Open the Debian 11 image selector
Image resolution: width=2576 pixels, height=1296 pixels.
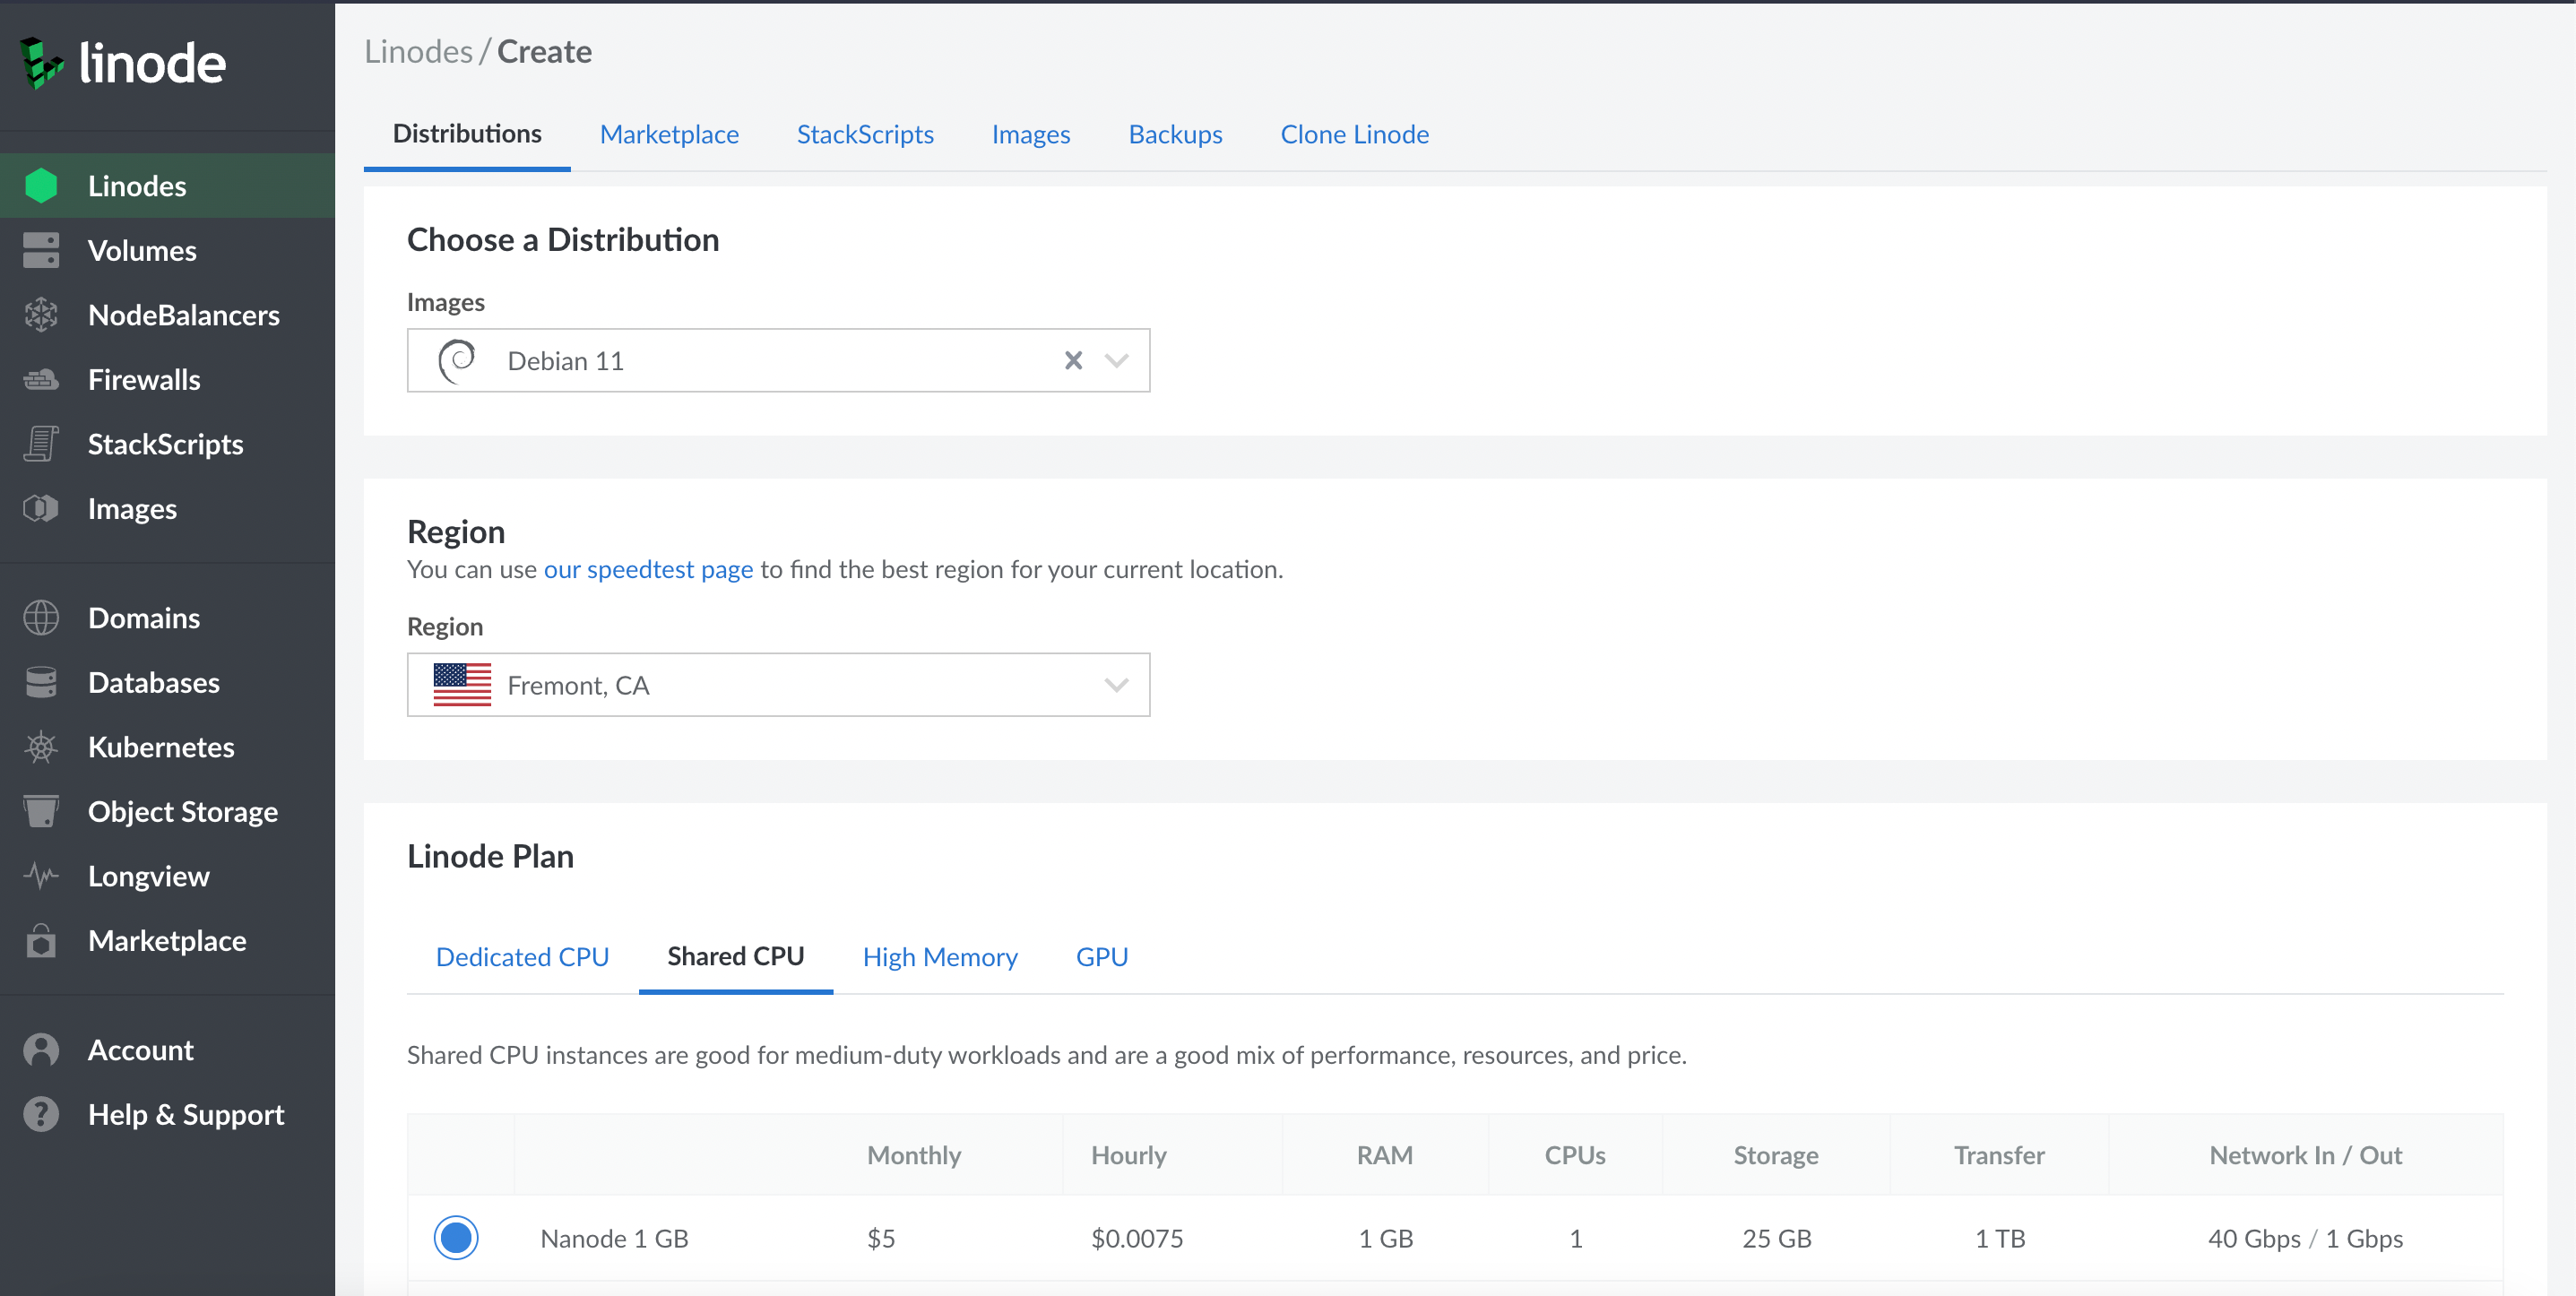[x=778, y=360]
